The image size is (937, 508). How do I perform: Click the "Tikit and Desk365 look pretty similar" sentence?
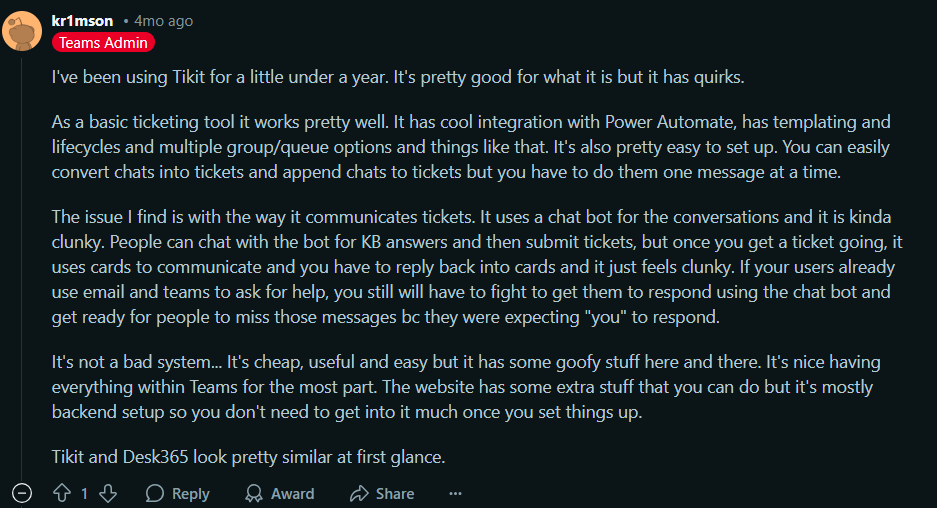click(248, 457)
